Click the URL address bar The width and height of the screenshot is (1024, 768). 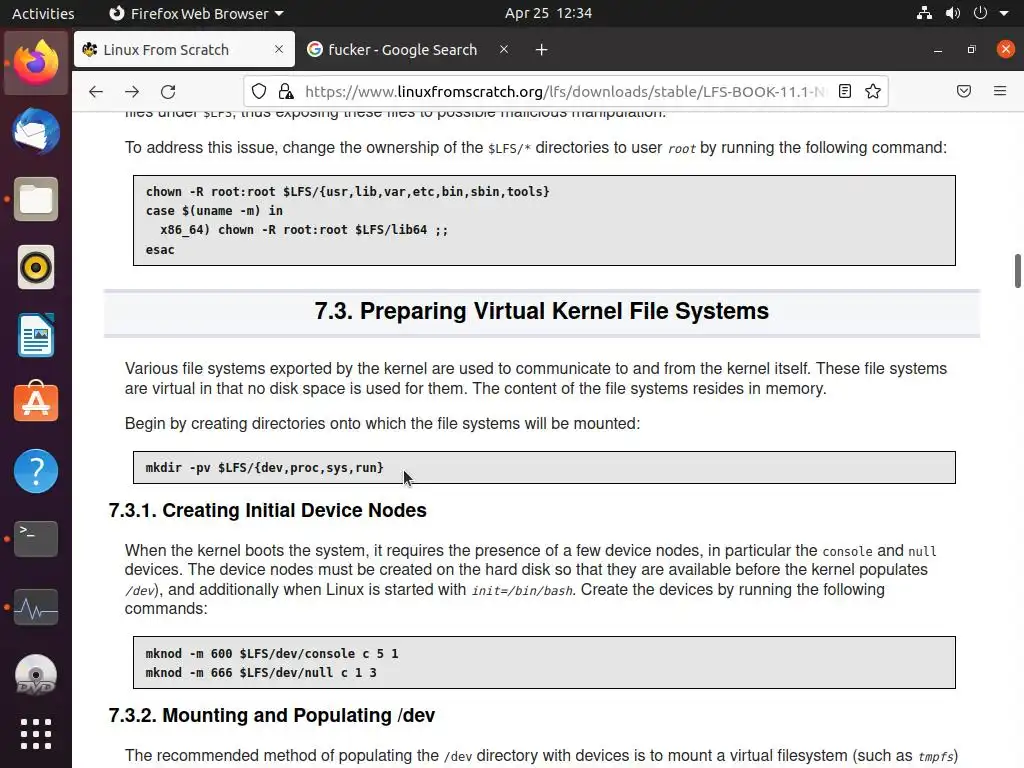pyautogui.click(x=566, y=91)
